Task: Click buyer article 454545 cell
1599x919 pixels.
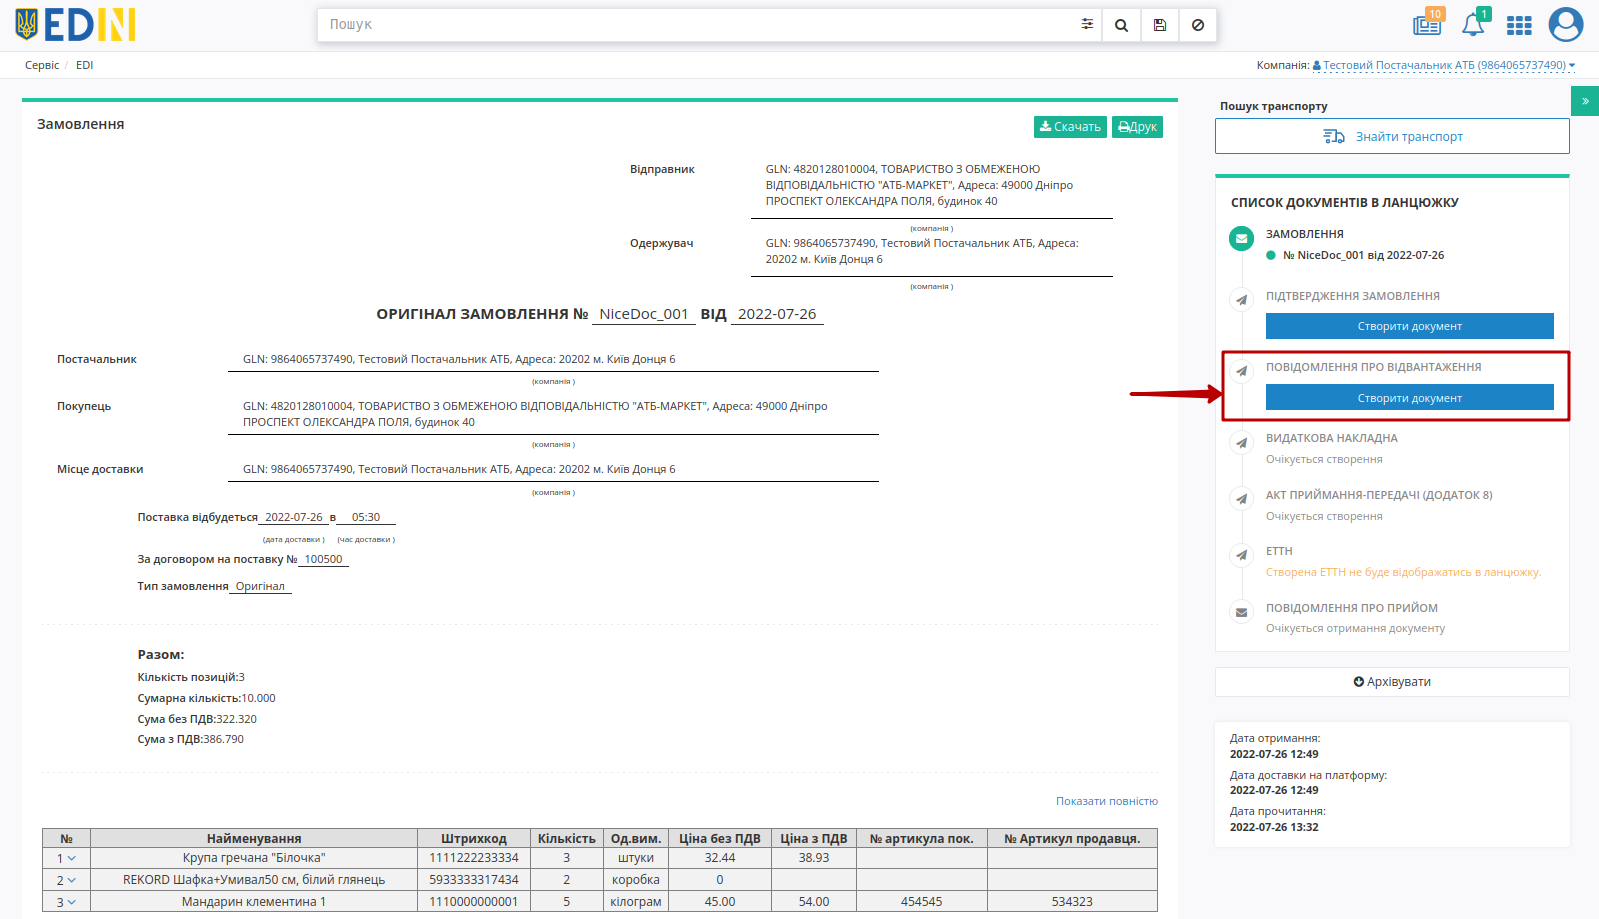Action: tap(921, 902)
